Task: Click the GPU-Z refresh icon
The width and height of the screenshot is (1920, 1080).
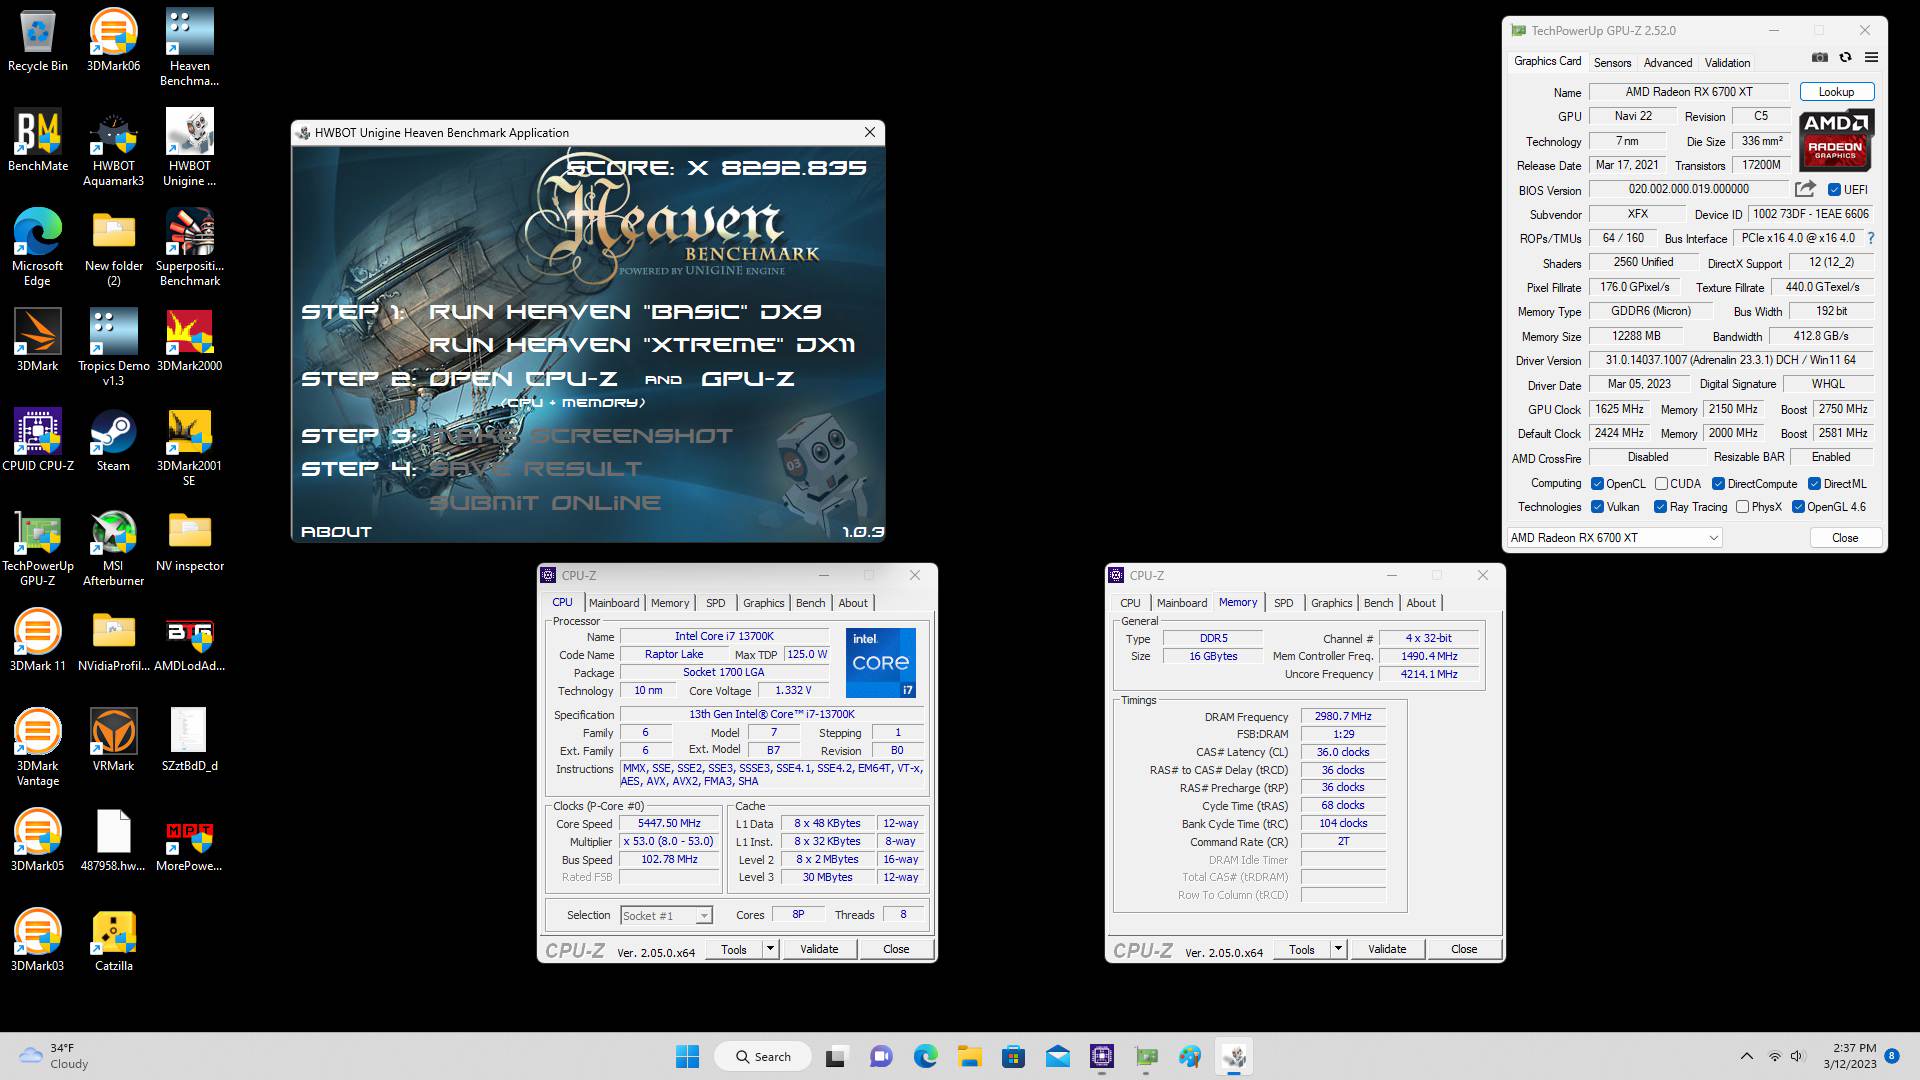Action: pos(1846,58)
